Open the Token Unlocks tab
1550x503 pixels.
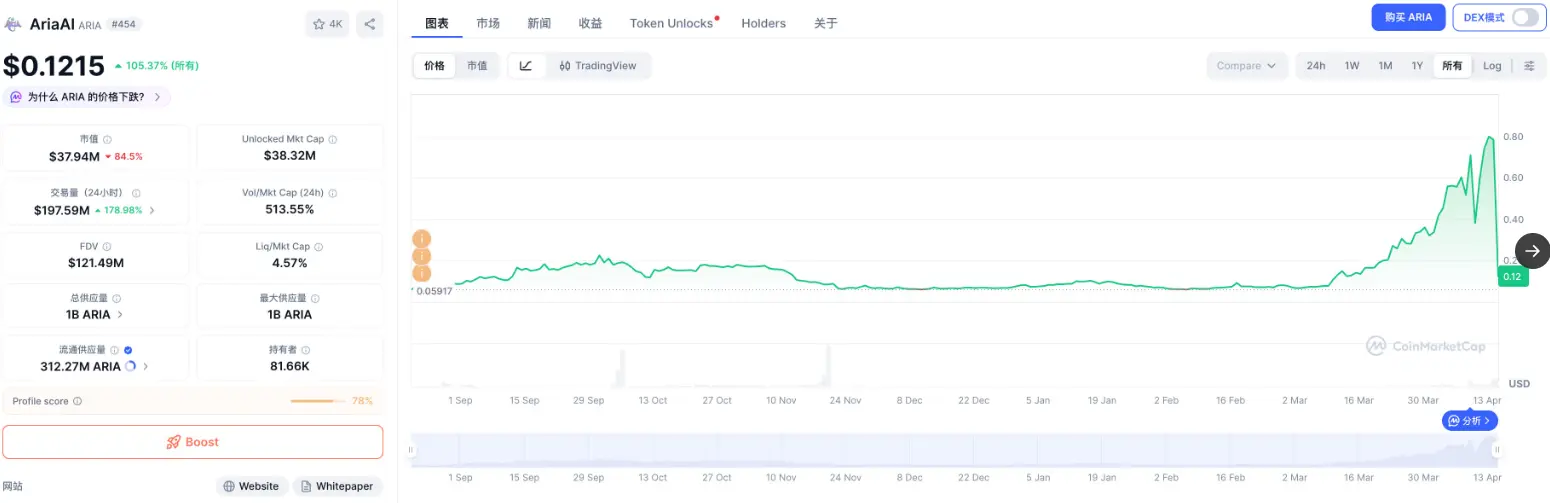672,23
